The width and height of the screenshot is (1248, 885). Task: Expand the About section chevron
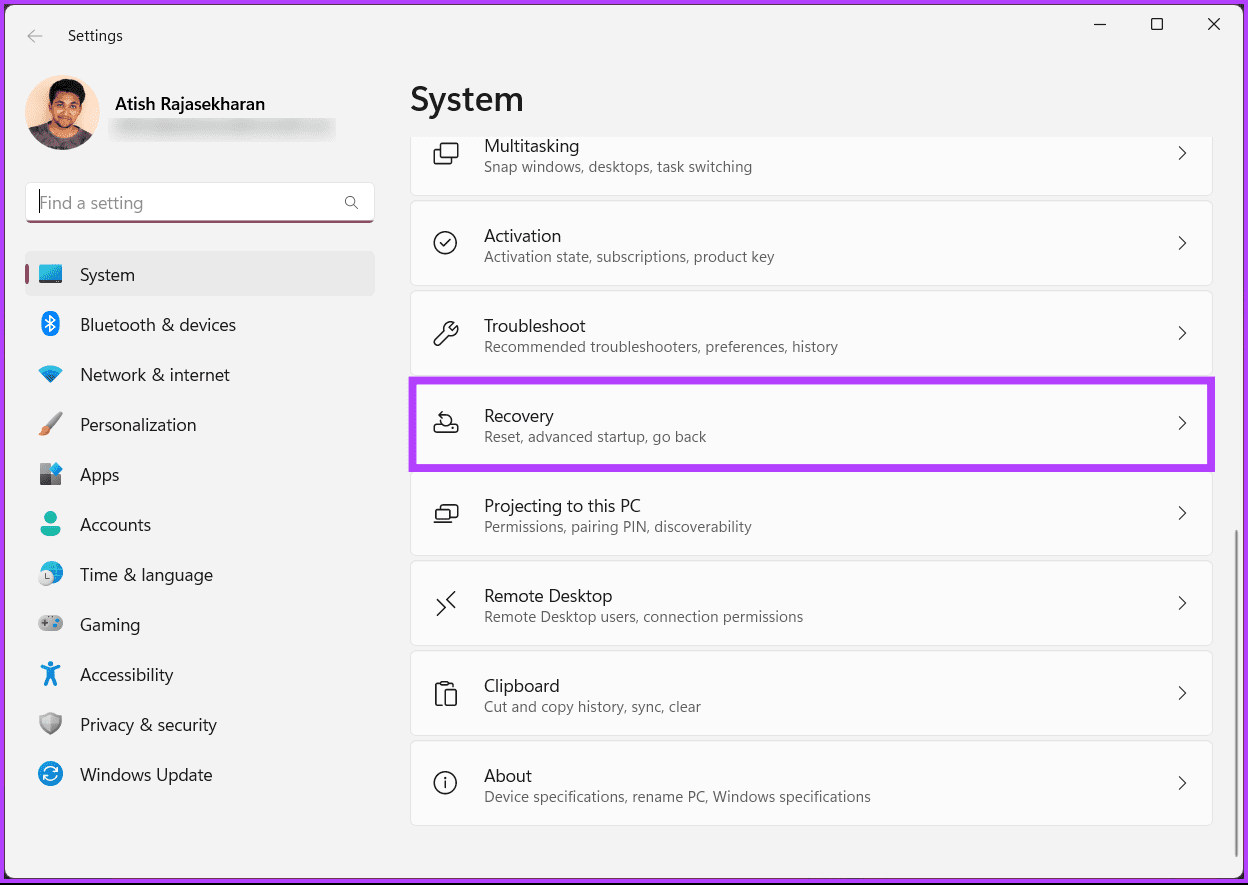1182,783
